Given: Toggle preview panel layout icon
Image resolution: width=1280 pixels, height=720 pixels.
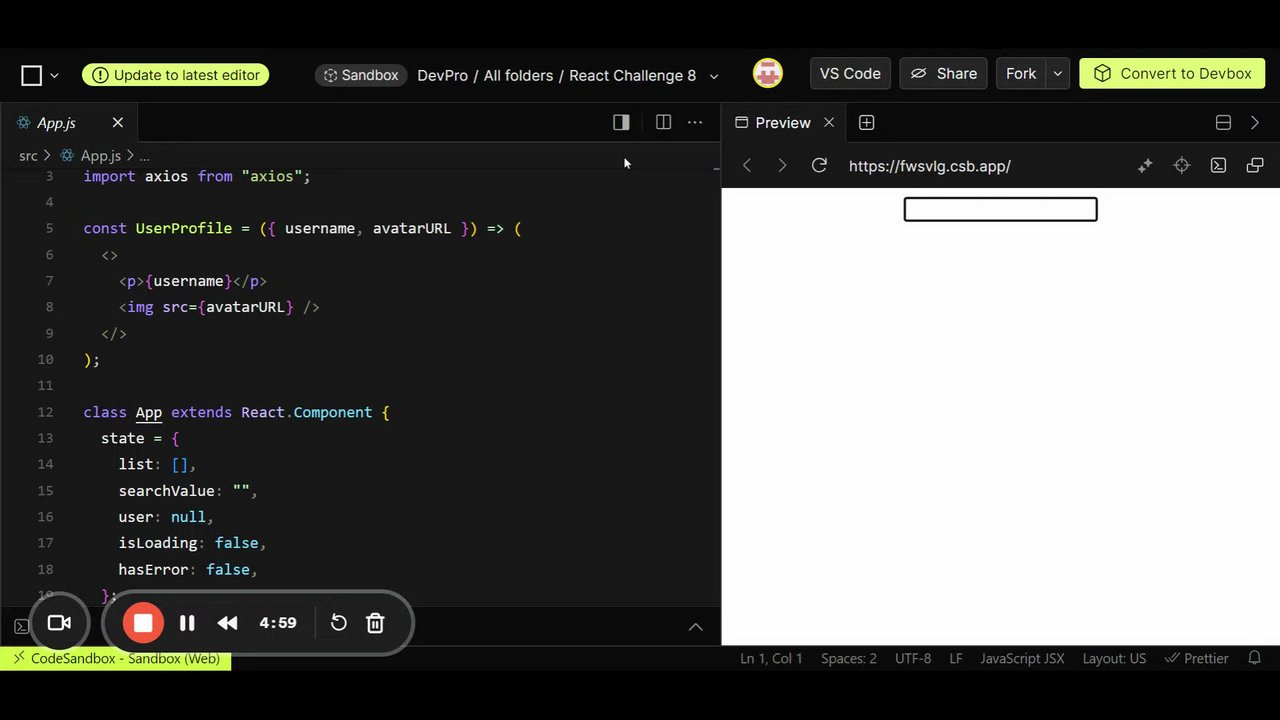Looking at the screenshot, I should coord(1223,122).
